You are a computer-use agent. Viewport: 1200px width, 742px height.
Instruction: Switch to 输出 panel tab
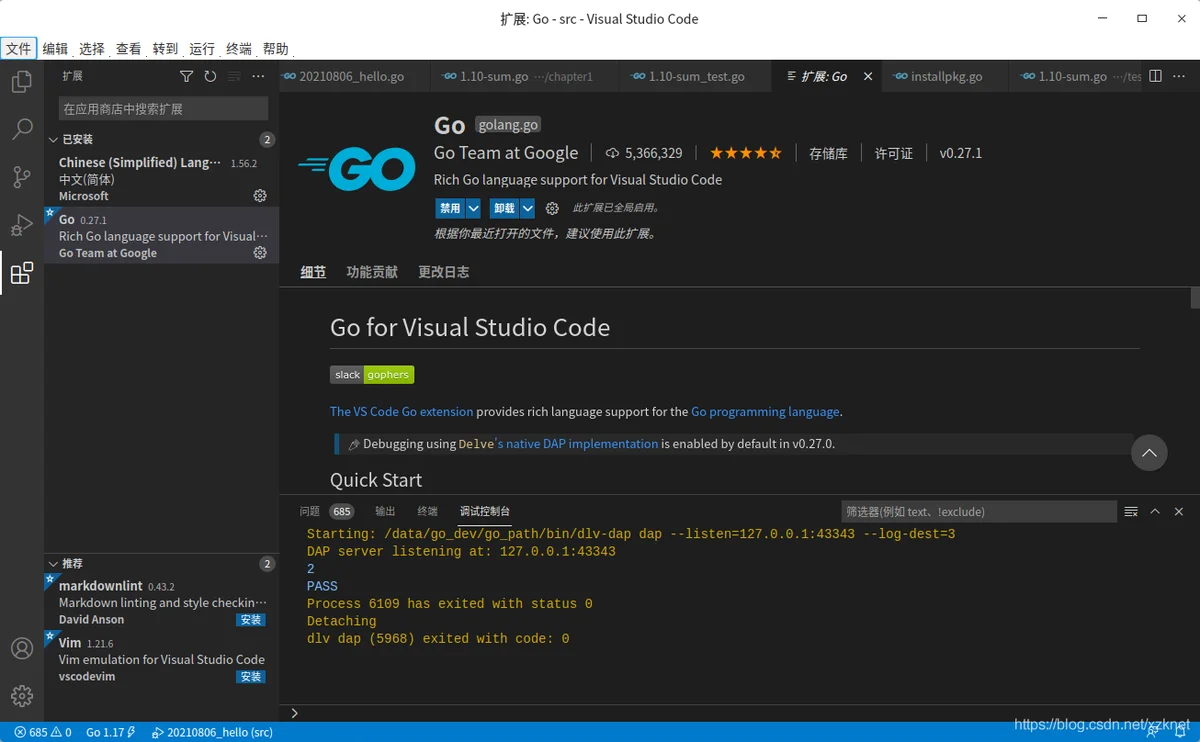(x=385, y=511)
